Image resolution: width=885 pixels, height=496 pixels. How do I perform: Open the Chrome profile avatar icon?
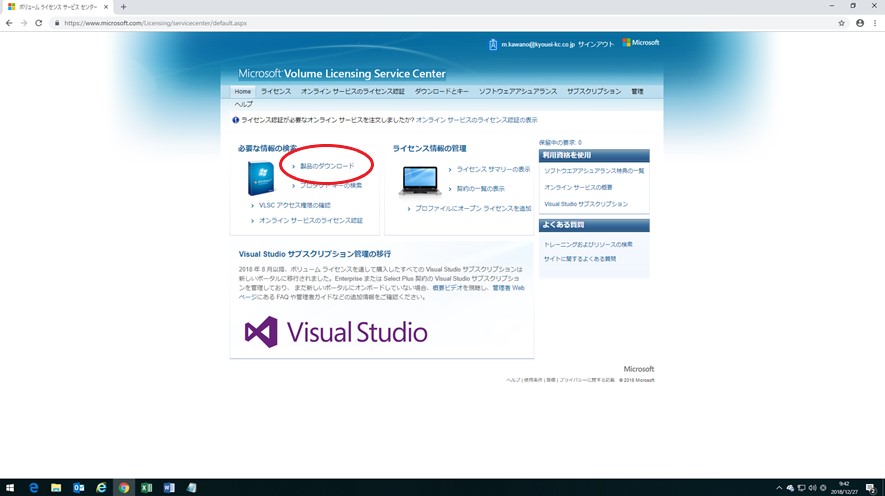point(860,23)
